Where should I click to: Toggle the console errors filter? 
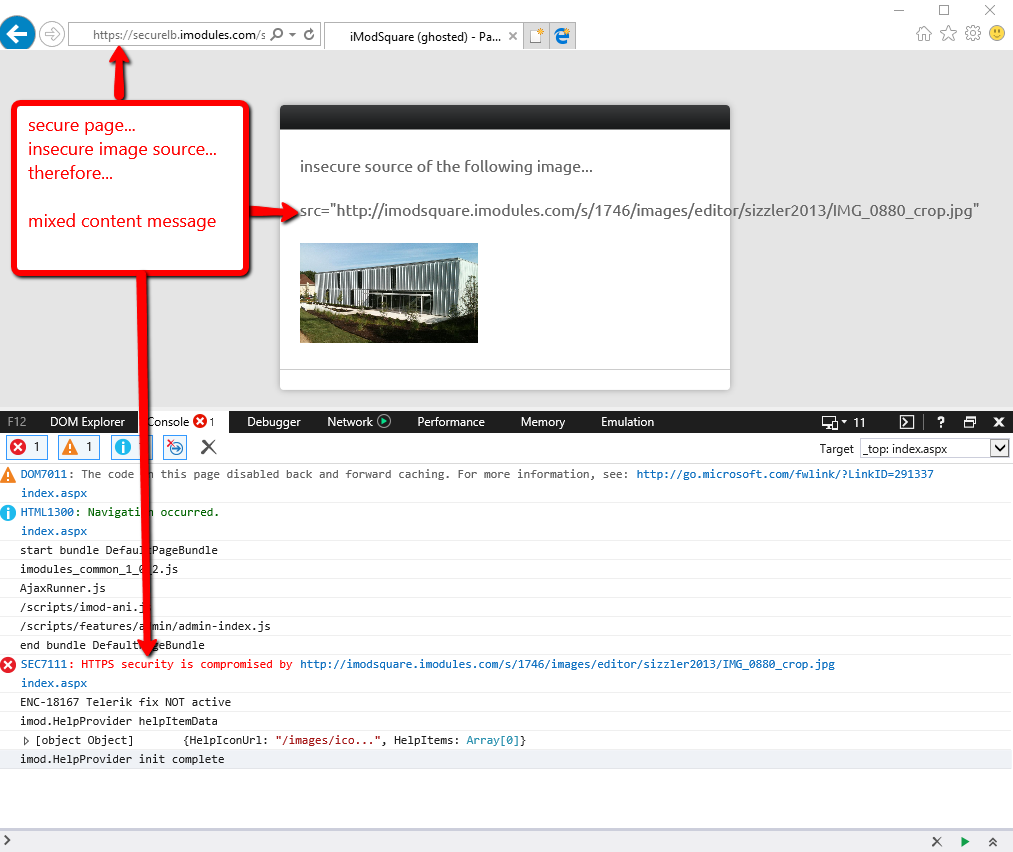(26, 447)
